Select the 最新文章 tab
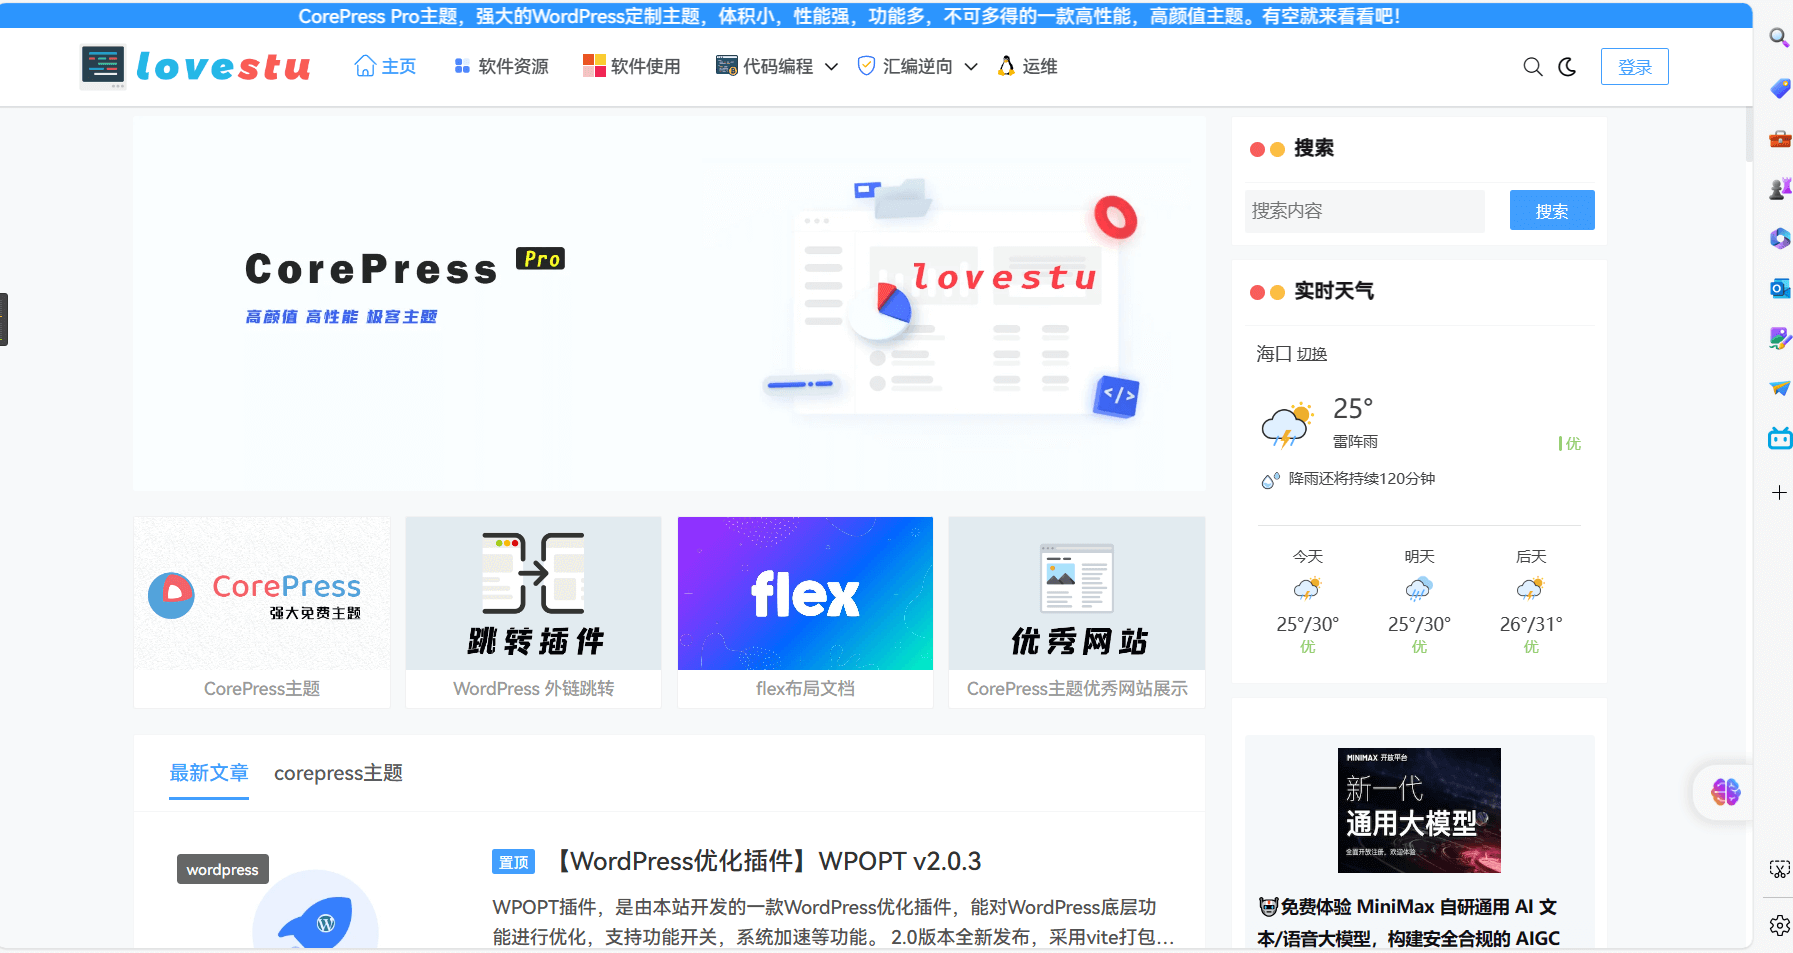The image size is (1793, 953). point(209,773)
